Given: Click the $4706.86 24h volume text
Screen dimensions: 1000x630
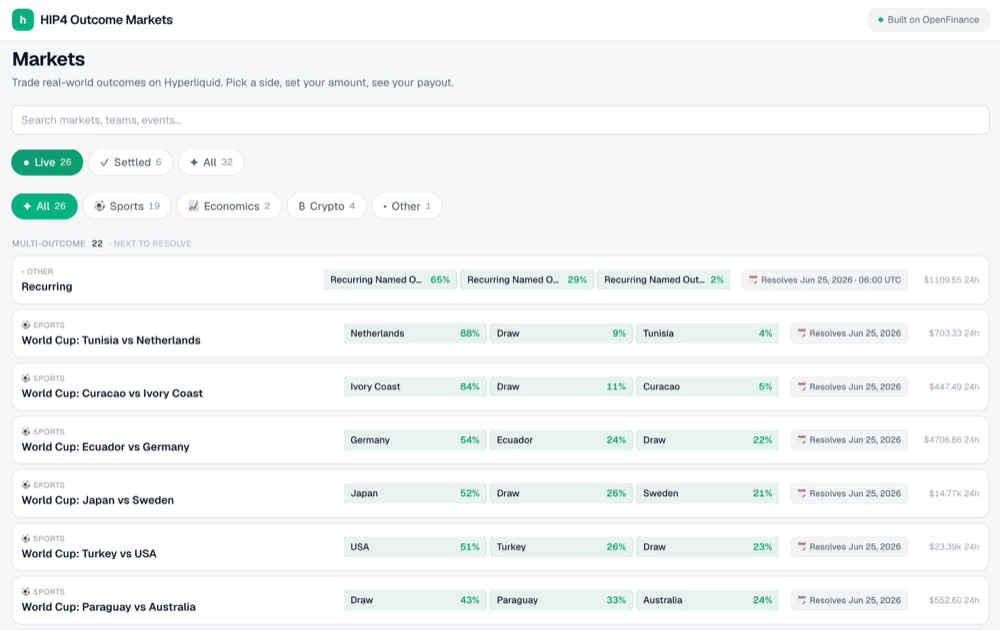Looking at the screenshot, I should point(951,440).
